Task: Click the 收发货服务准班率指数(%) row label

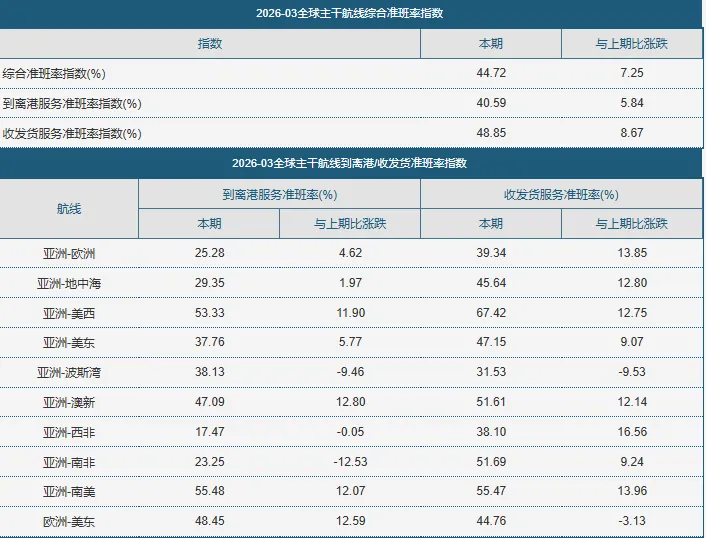Action: pyautogui.click(x=72, y=134)
